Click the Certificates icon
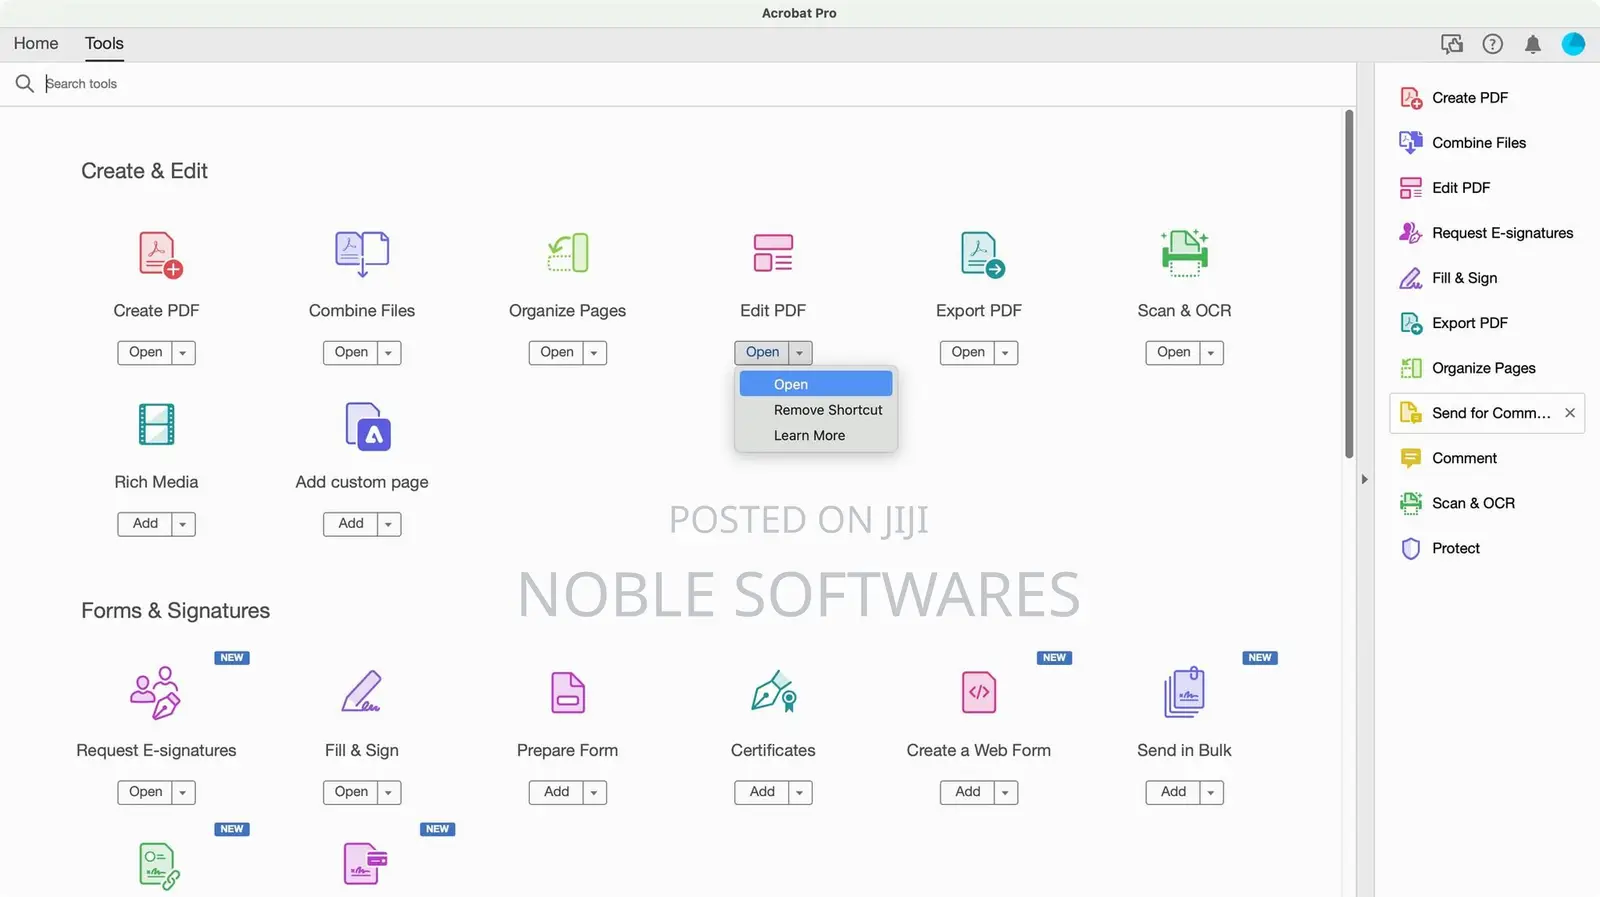This screenshot has height=897, width=1600. click(x=773, y=691)
